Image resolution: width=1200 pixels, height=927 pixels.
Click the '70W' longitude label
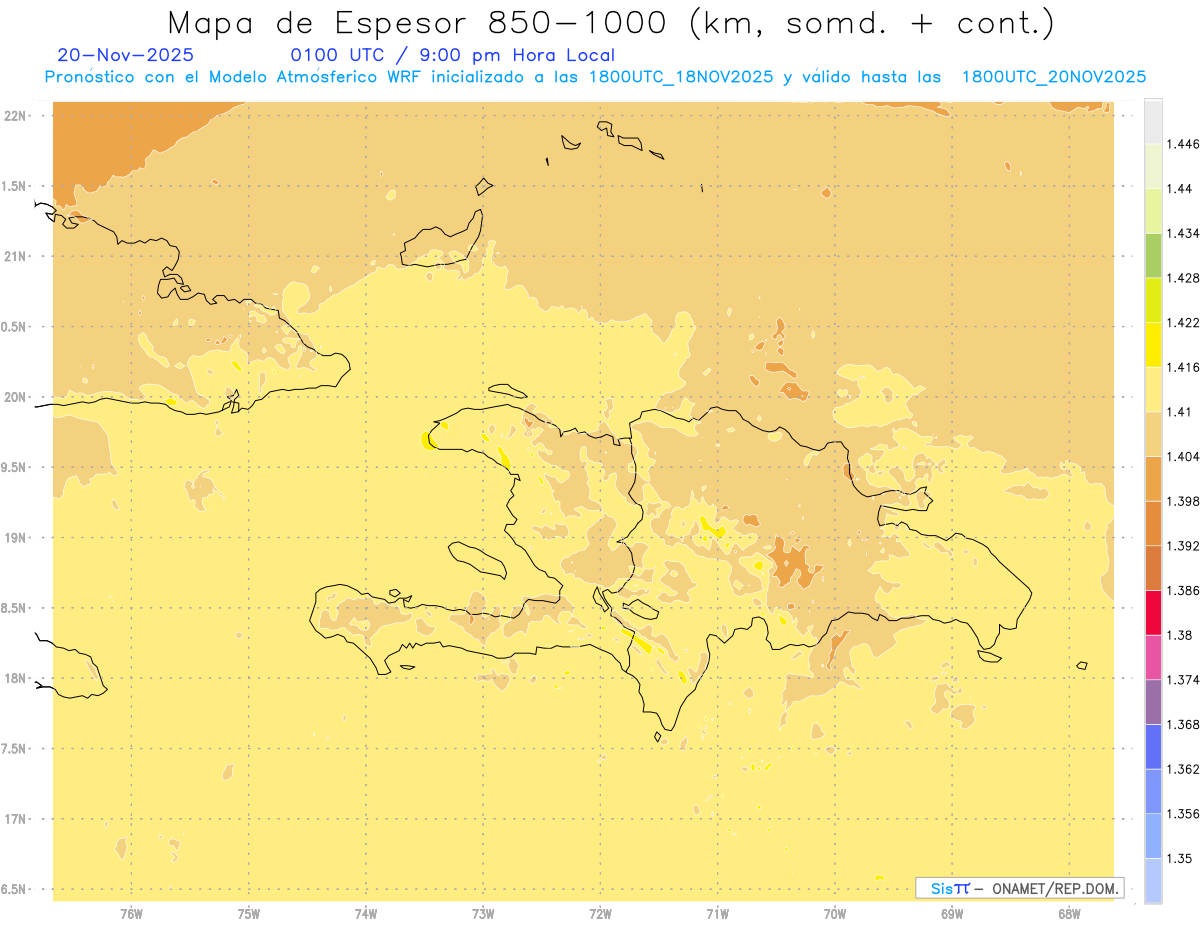835,914
